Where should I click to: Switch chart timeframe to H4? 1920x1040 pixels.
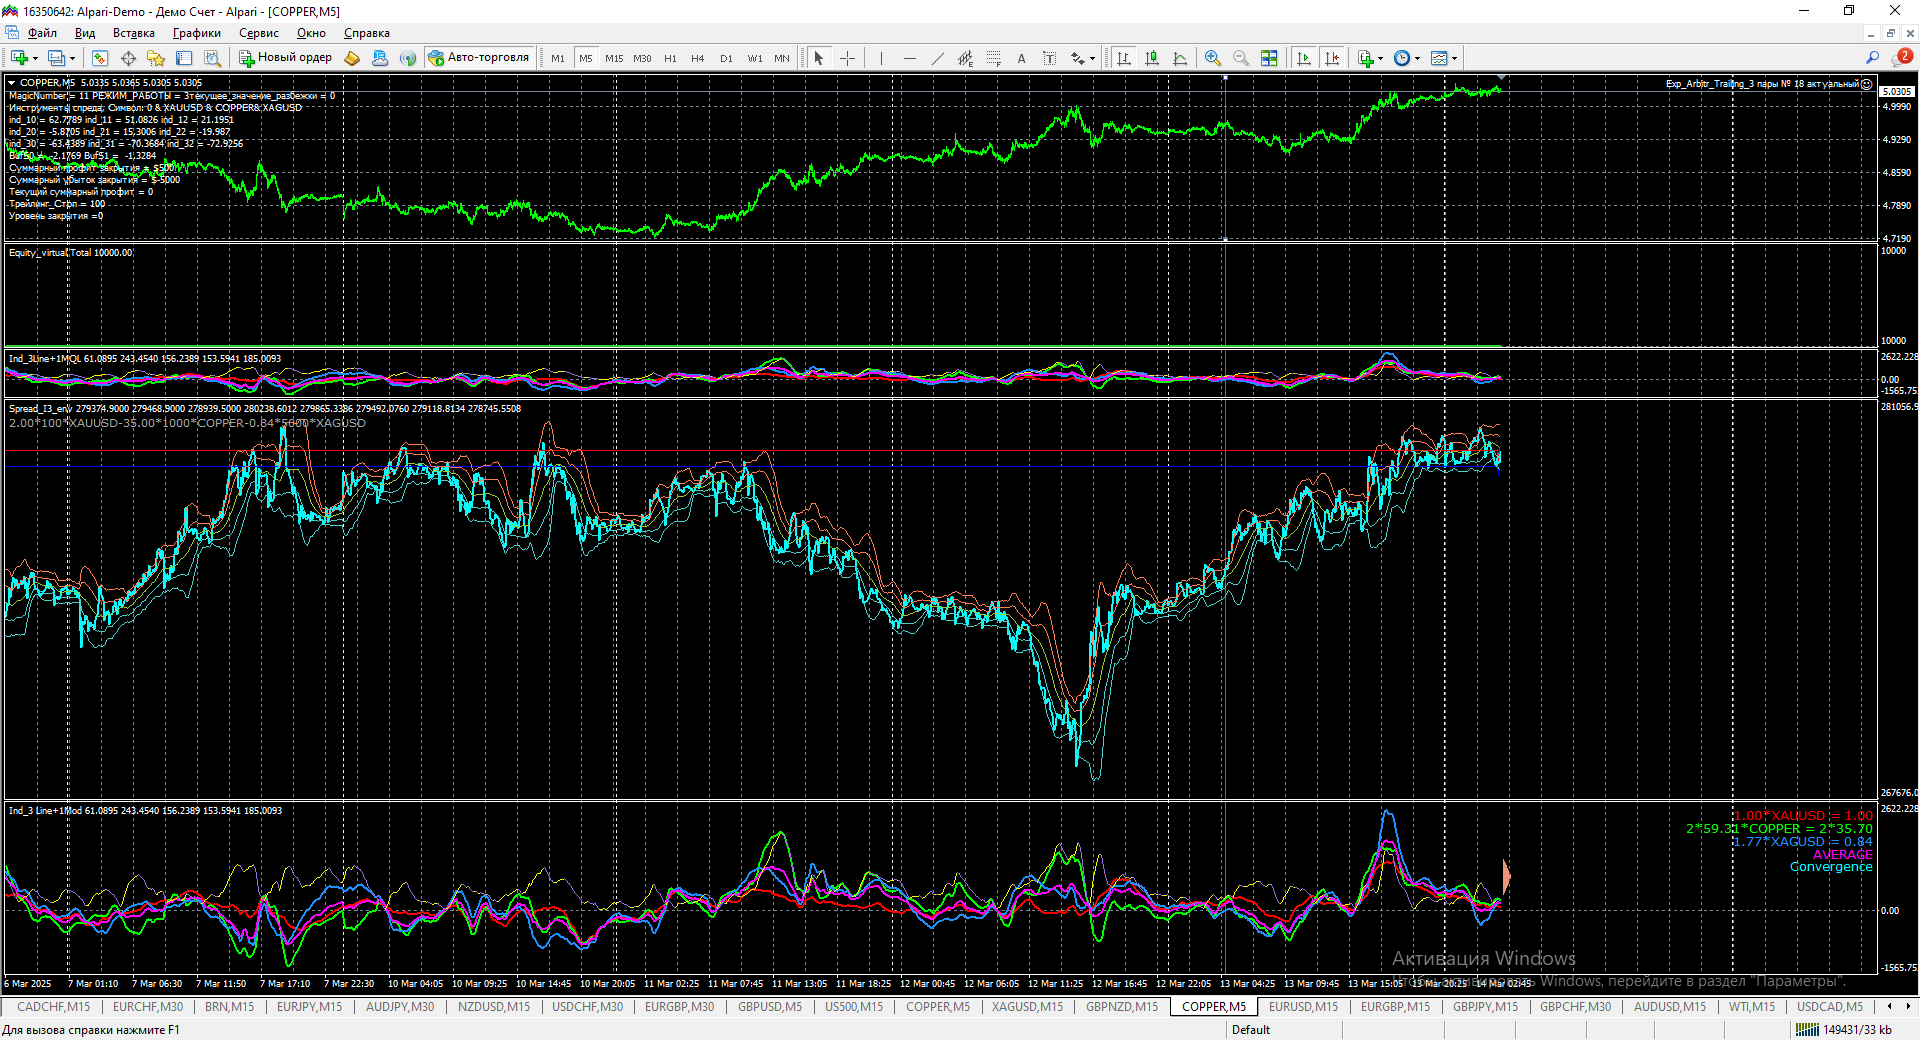[698, 58]
